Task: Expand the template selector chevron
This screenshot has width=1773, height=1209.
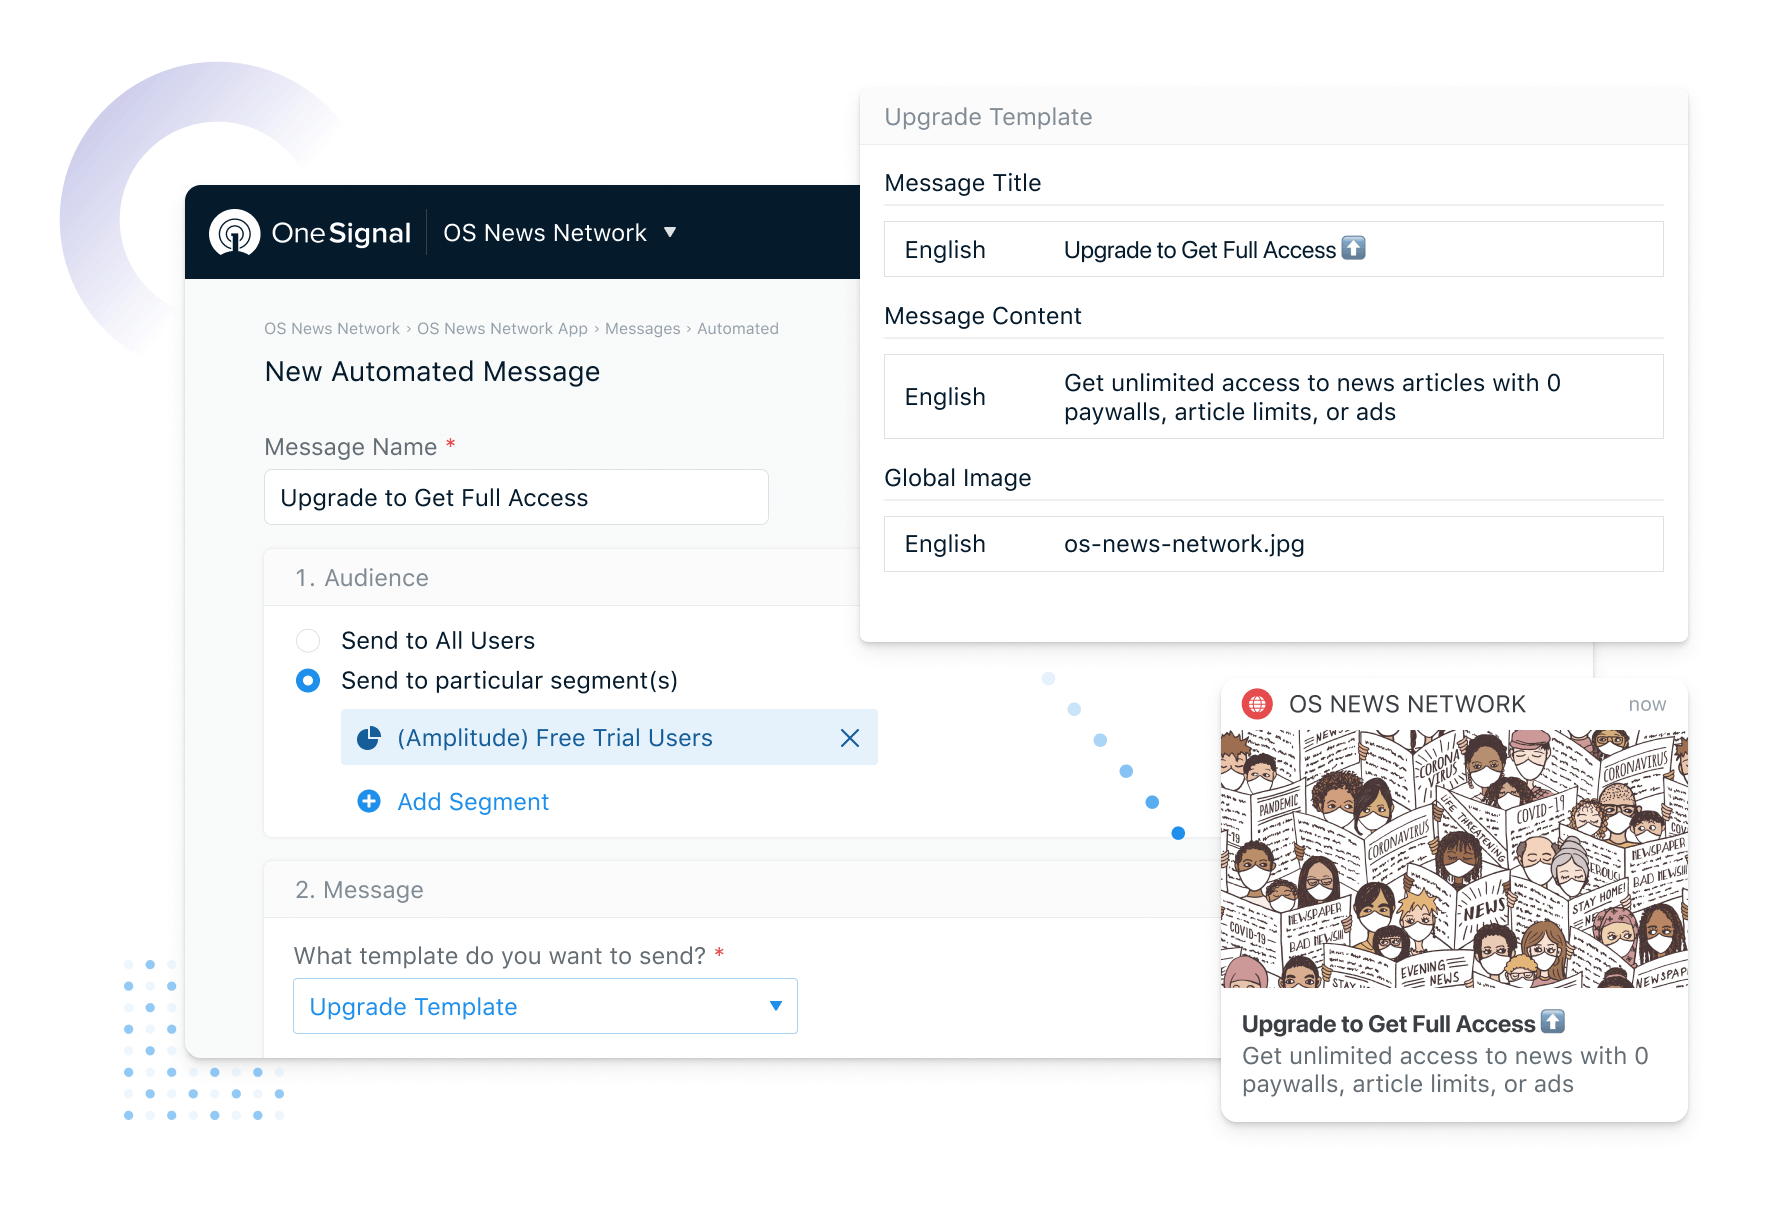Action: (x=774, y=1006)
